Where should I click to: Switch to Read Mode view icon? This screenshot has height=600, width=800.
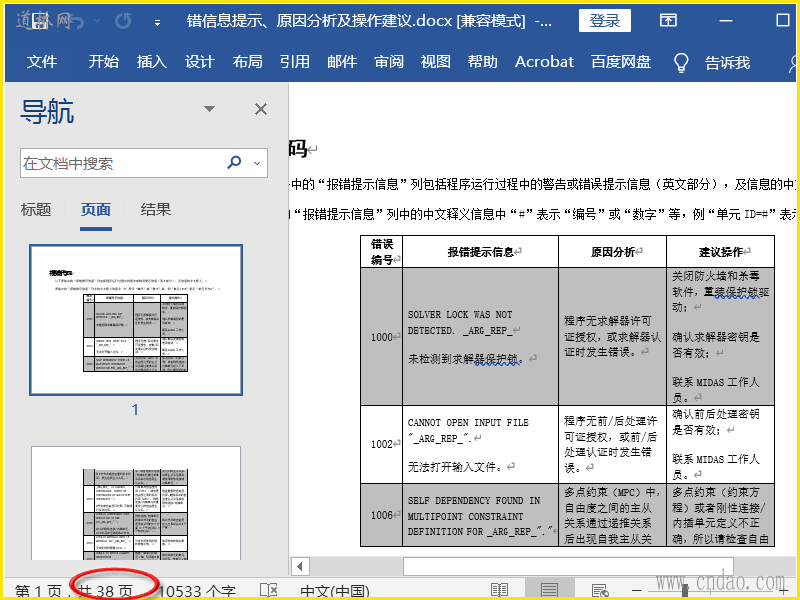click(x=499, y=591)
